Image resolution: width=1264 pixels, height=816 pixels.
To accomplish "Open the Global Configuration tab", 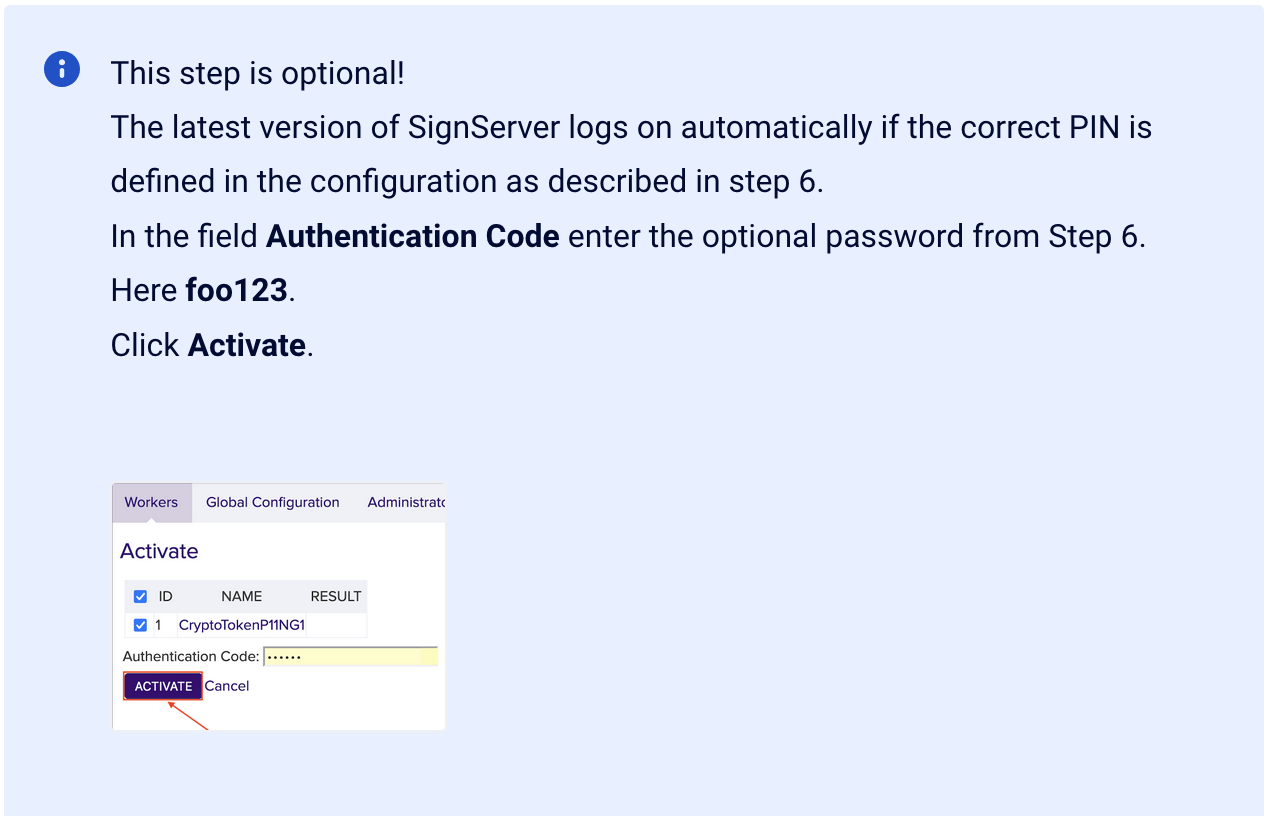I will pyautogui.click(x=272, y=502).
